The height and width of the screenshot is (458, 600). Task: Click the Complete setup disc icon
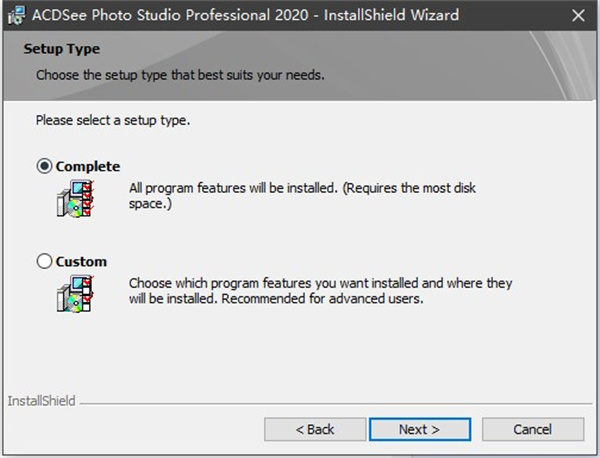(74, 199)
